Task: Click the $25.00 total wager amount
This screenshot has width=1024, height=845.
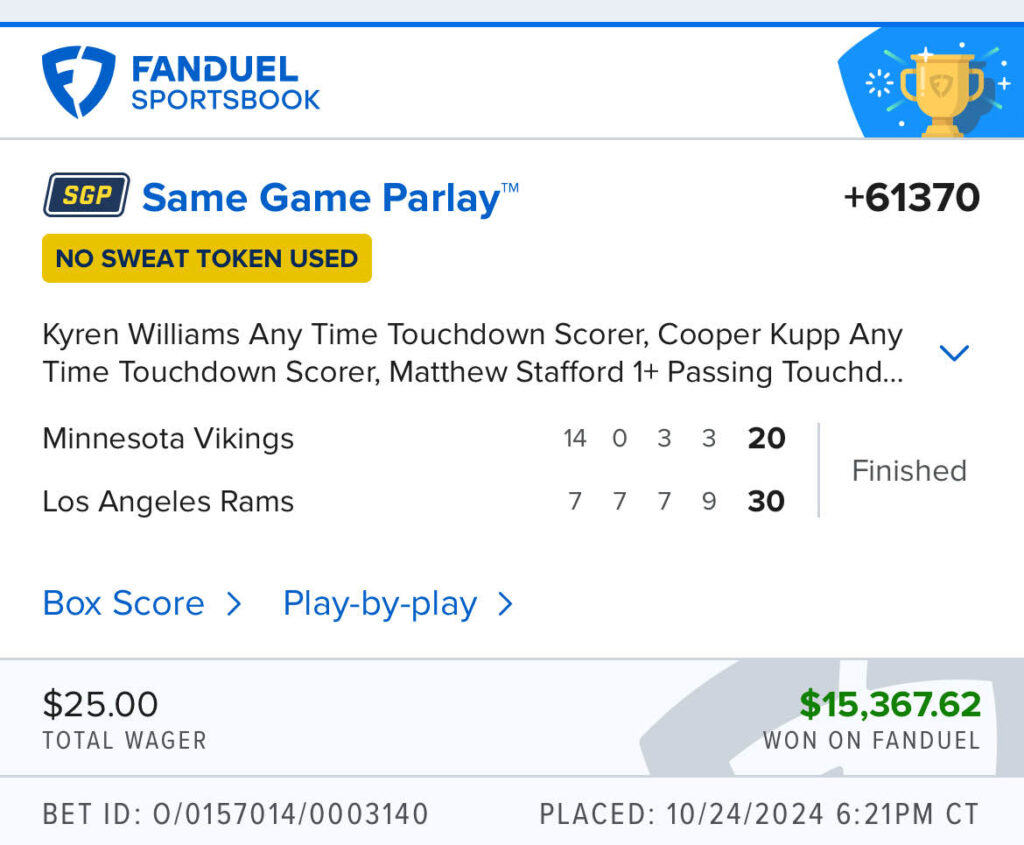Action: pos(100,704)
